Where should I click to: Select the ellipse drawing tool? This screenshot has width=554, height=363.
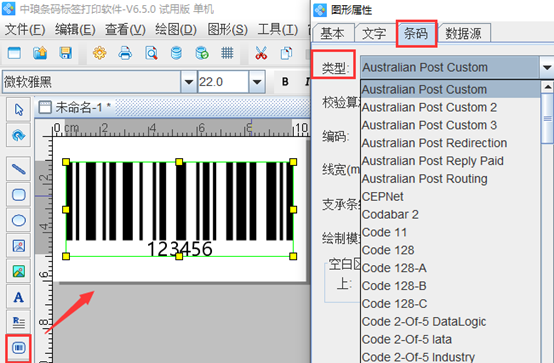[18, 220]
